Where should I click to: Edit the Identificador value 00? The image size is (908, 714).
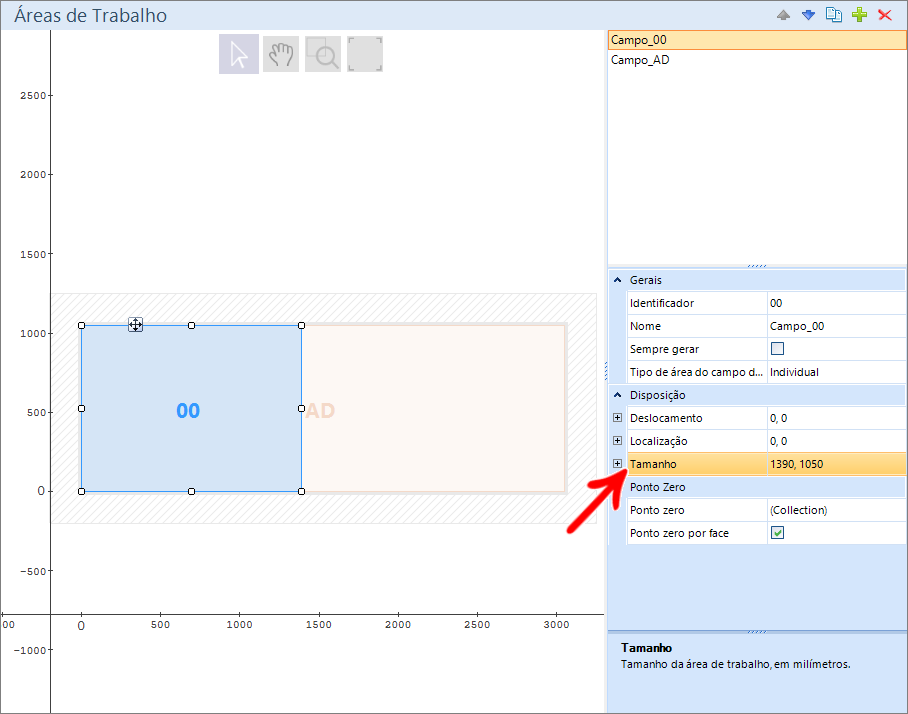tap(836, 303)
